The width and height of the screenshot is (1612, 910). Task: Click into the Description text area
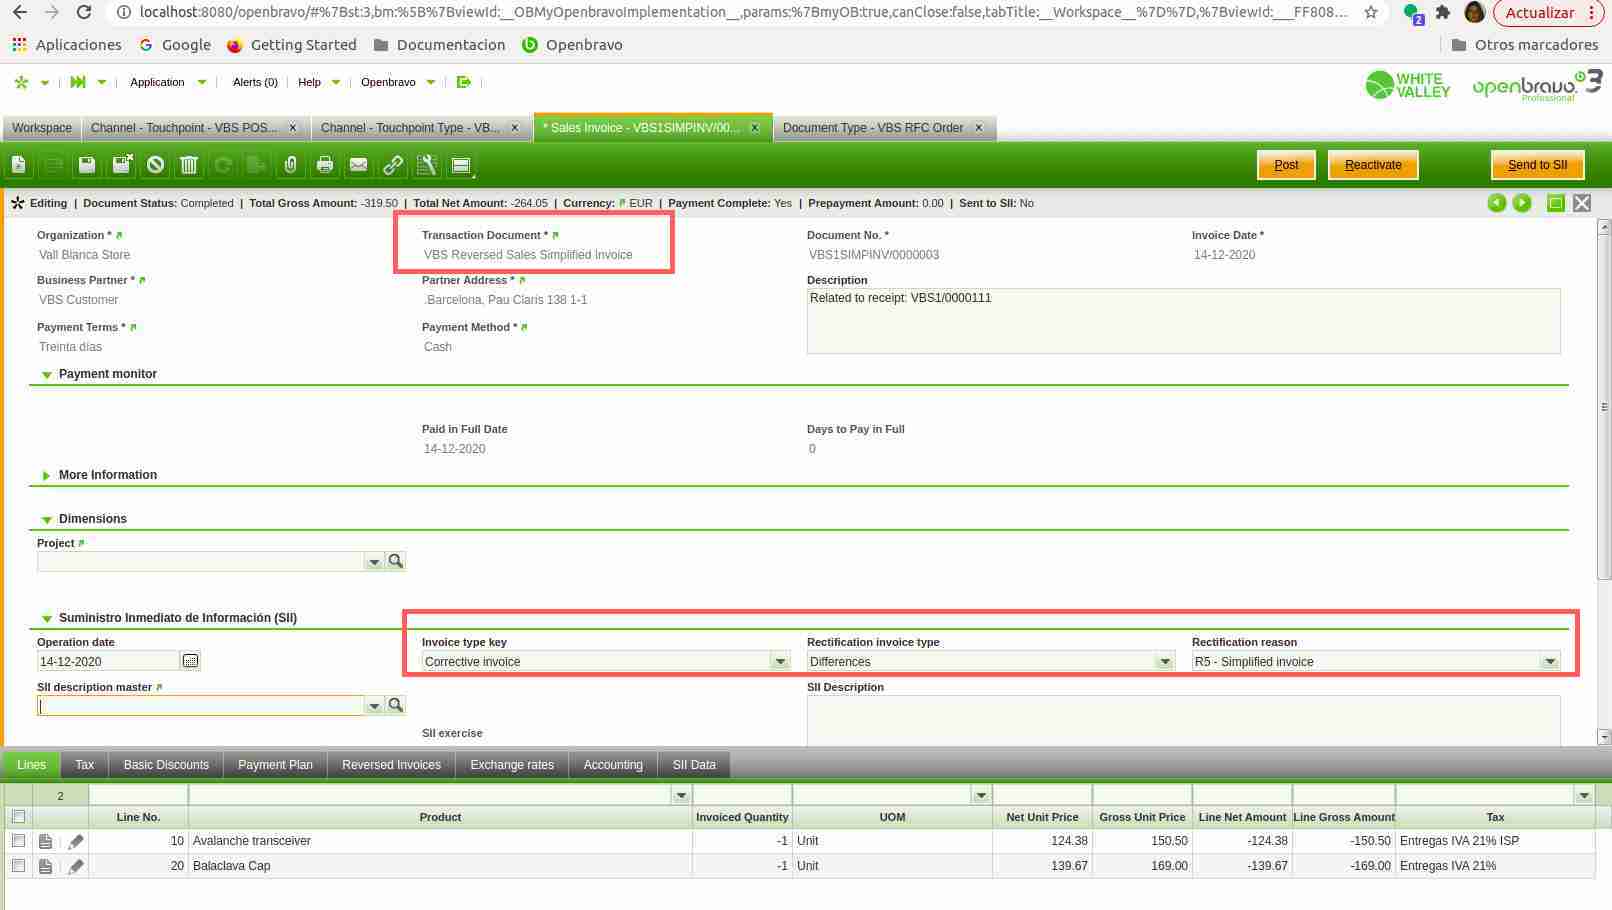[1183, 320]
